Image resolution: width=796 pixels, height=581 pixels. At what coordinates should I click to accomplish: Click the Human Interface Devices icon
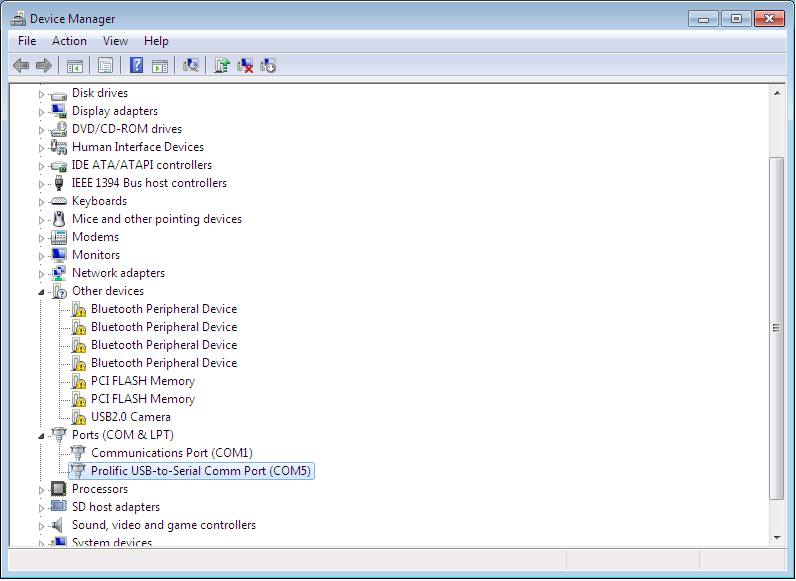click(x=59, y=147)
